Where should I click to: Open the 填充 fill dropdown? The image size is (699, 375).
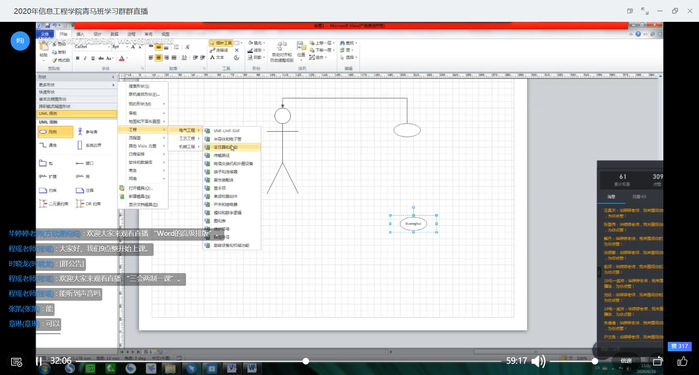257,43
